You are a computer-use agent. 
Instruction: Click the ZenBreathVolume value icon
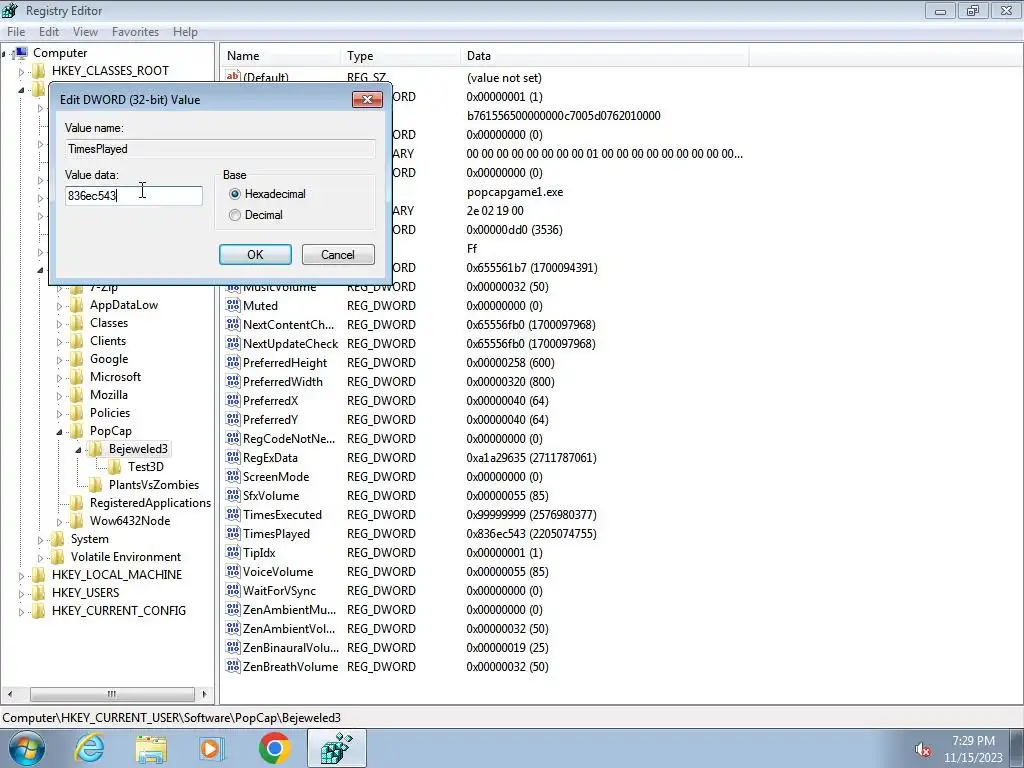[x=233, y=666]
